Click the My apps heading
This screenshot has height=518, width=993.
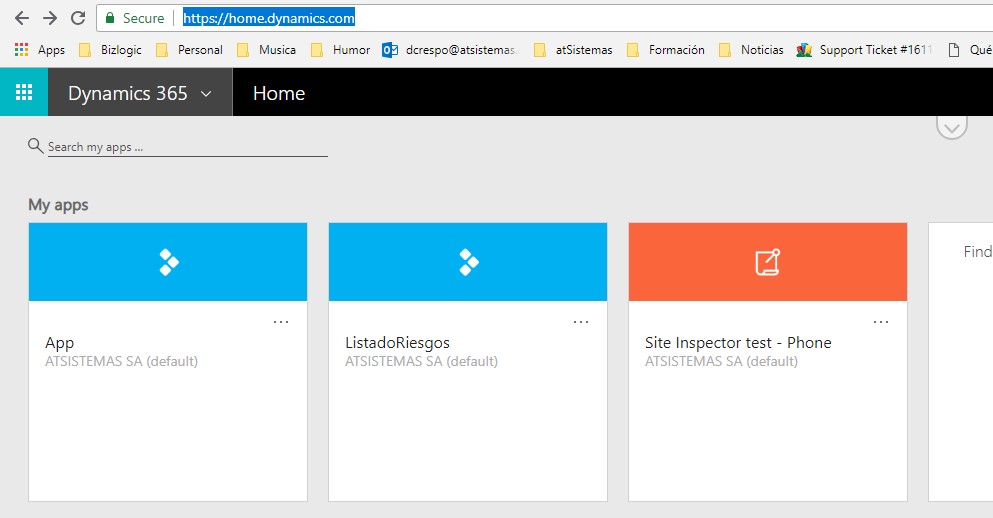pyautogui.click(x=58, y=205)
